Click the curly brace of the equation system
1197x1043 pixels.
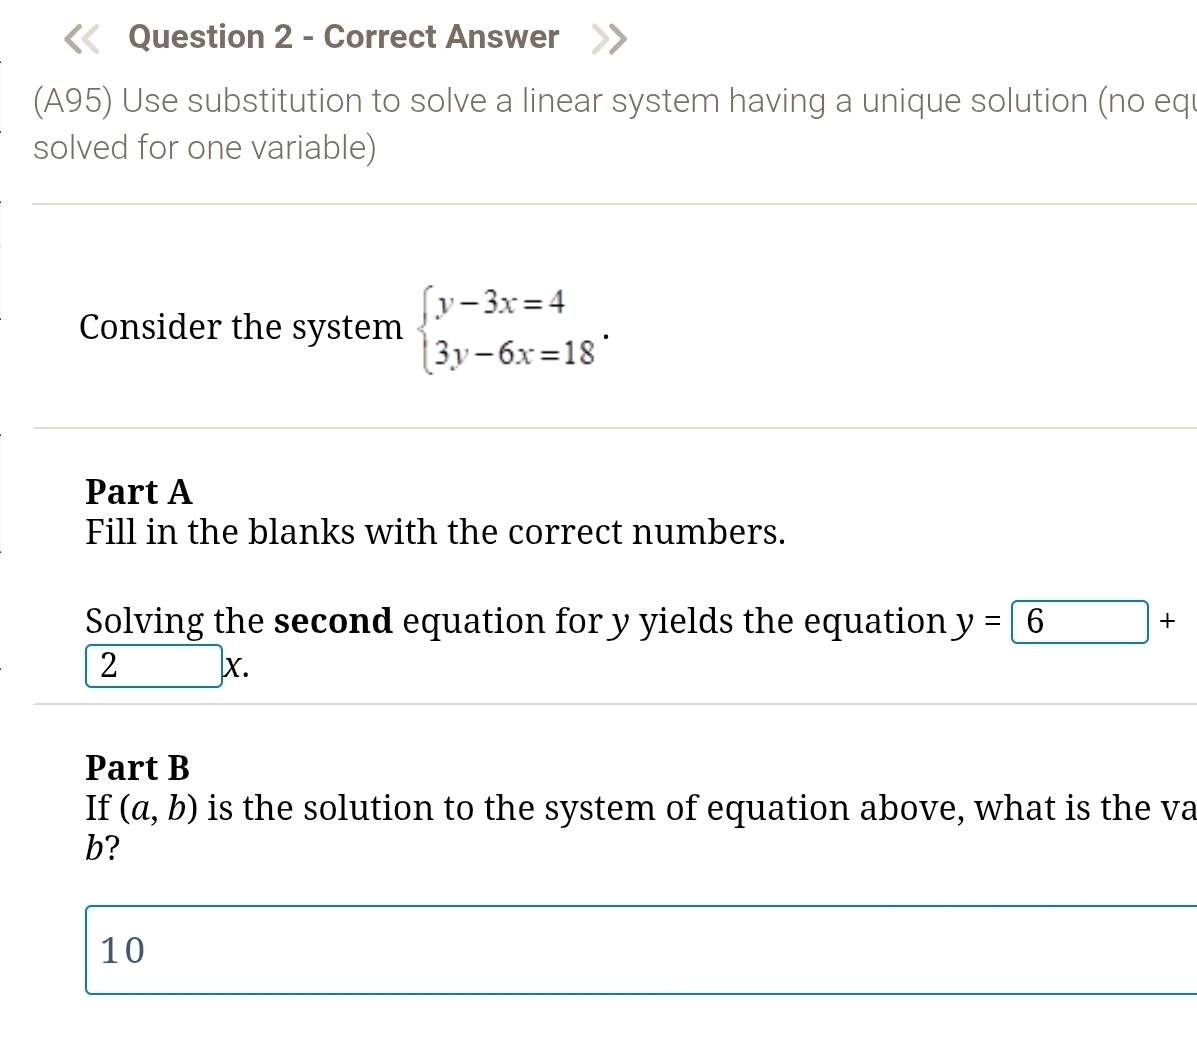[x=424, y=328]
